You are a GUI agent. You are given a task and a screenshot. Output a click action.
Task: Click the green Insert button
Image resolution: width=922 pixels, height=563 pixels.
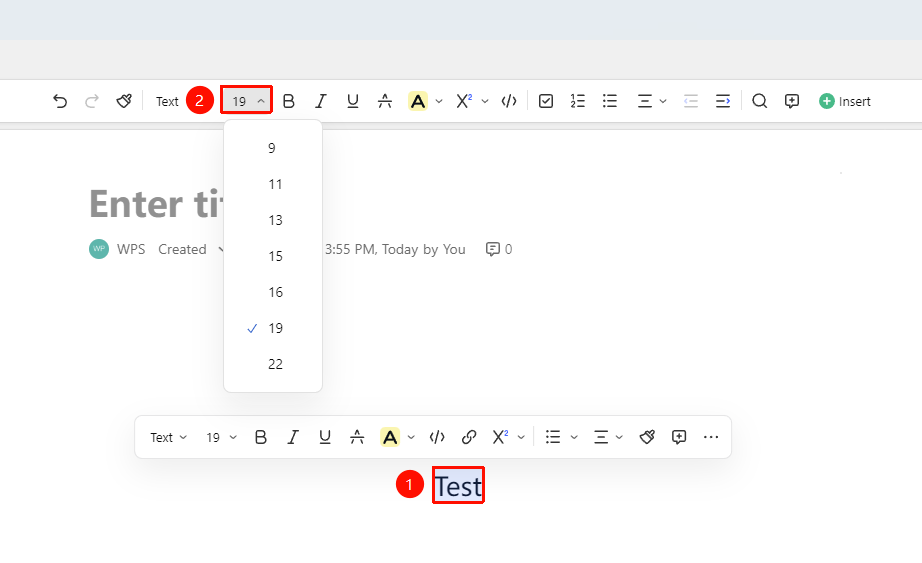(844, 101)
